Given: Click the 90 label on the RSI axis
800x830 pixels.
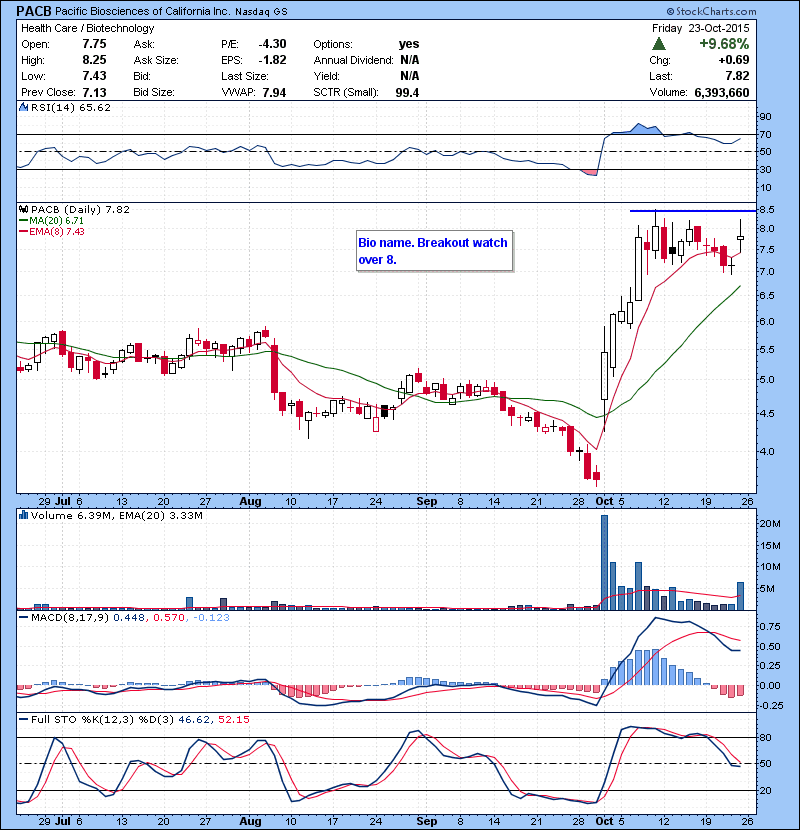Looking at the screenshot, I should [x=766, y=117].
